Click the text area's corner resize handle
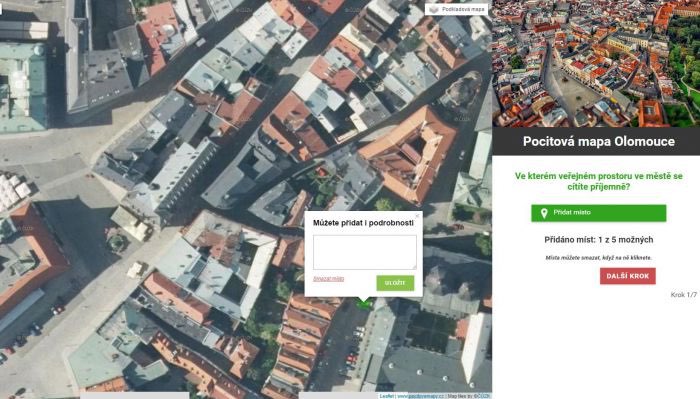Screen dimensions: 700x399 tap(414, 267)
